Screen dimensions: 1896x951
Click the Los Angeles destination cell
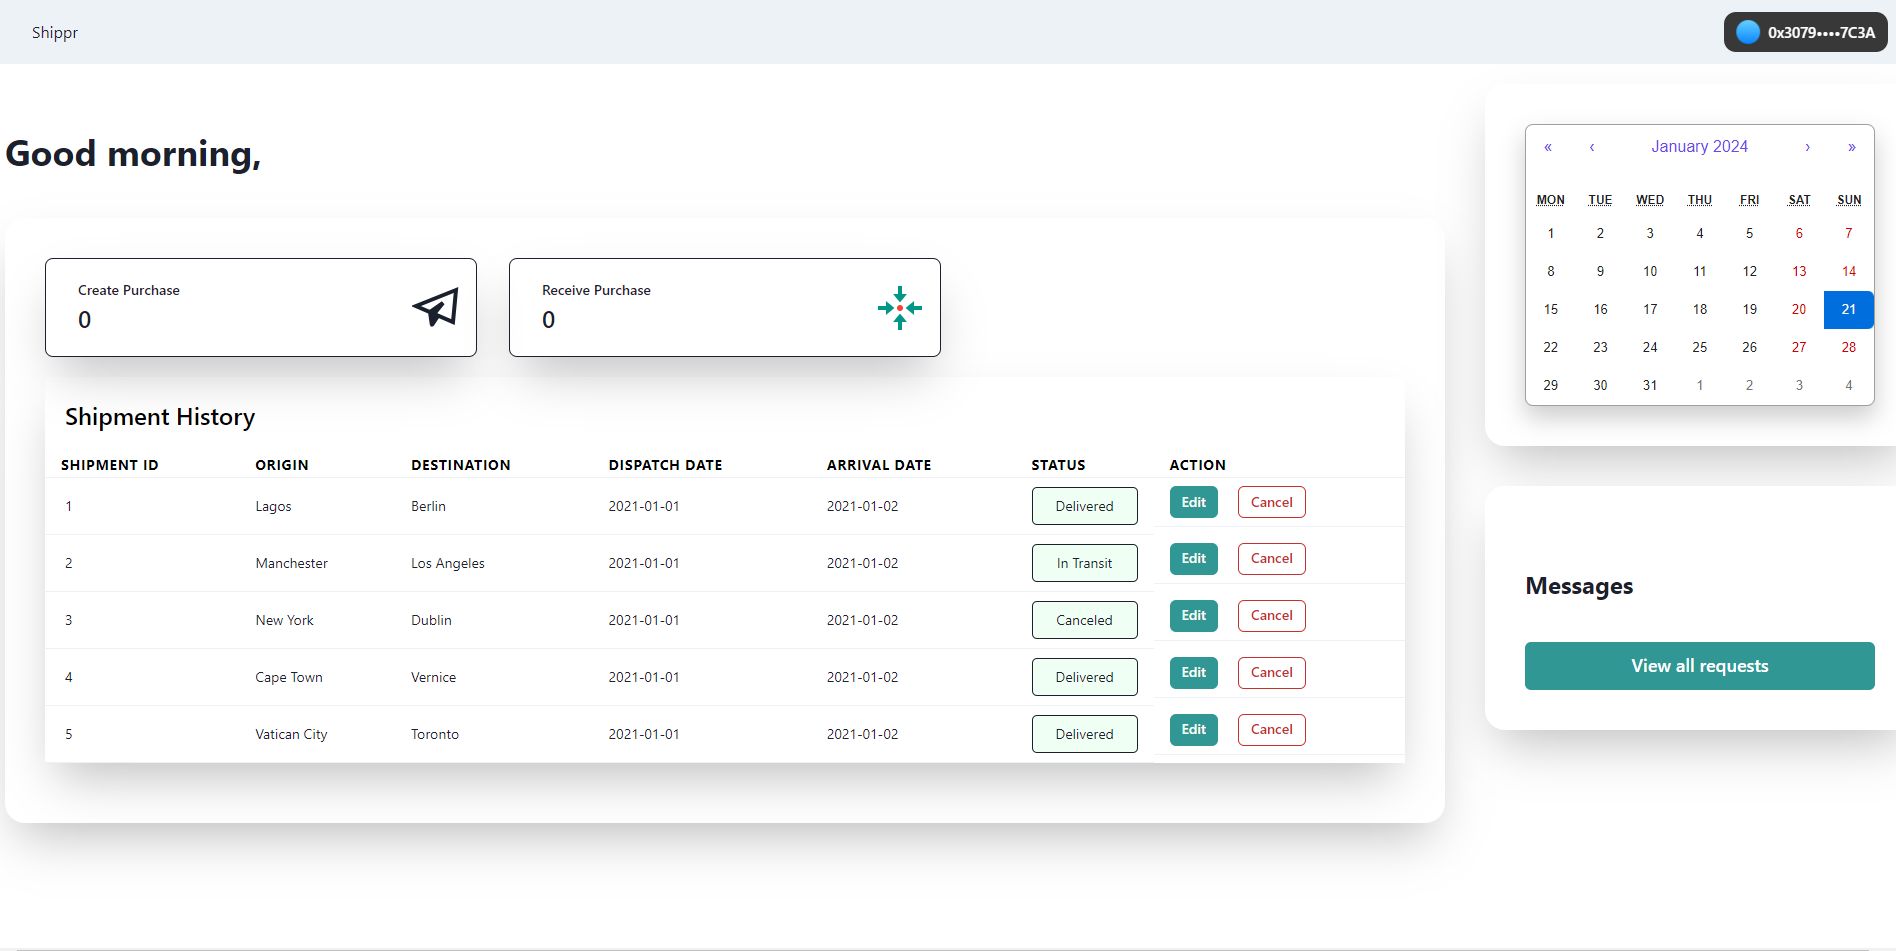[448, 563]
